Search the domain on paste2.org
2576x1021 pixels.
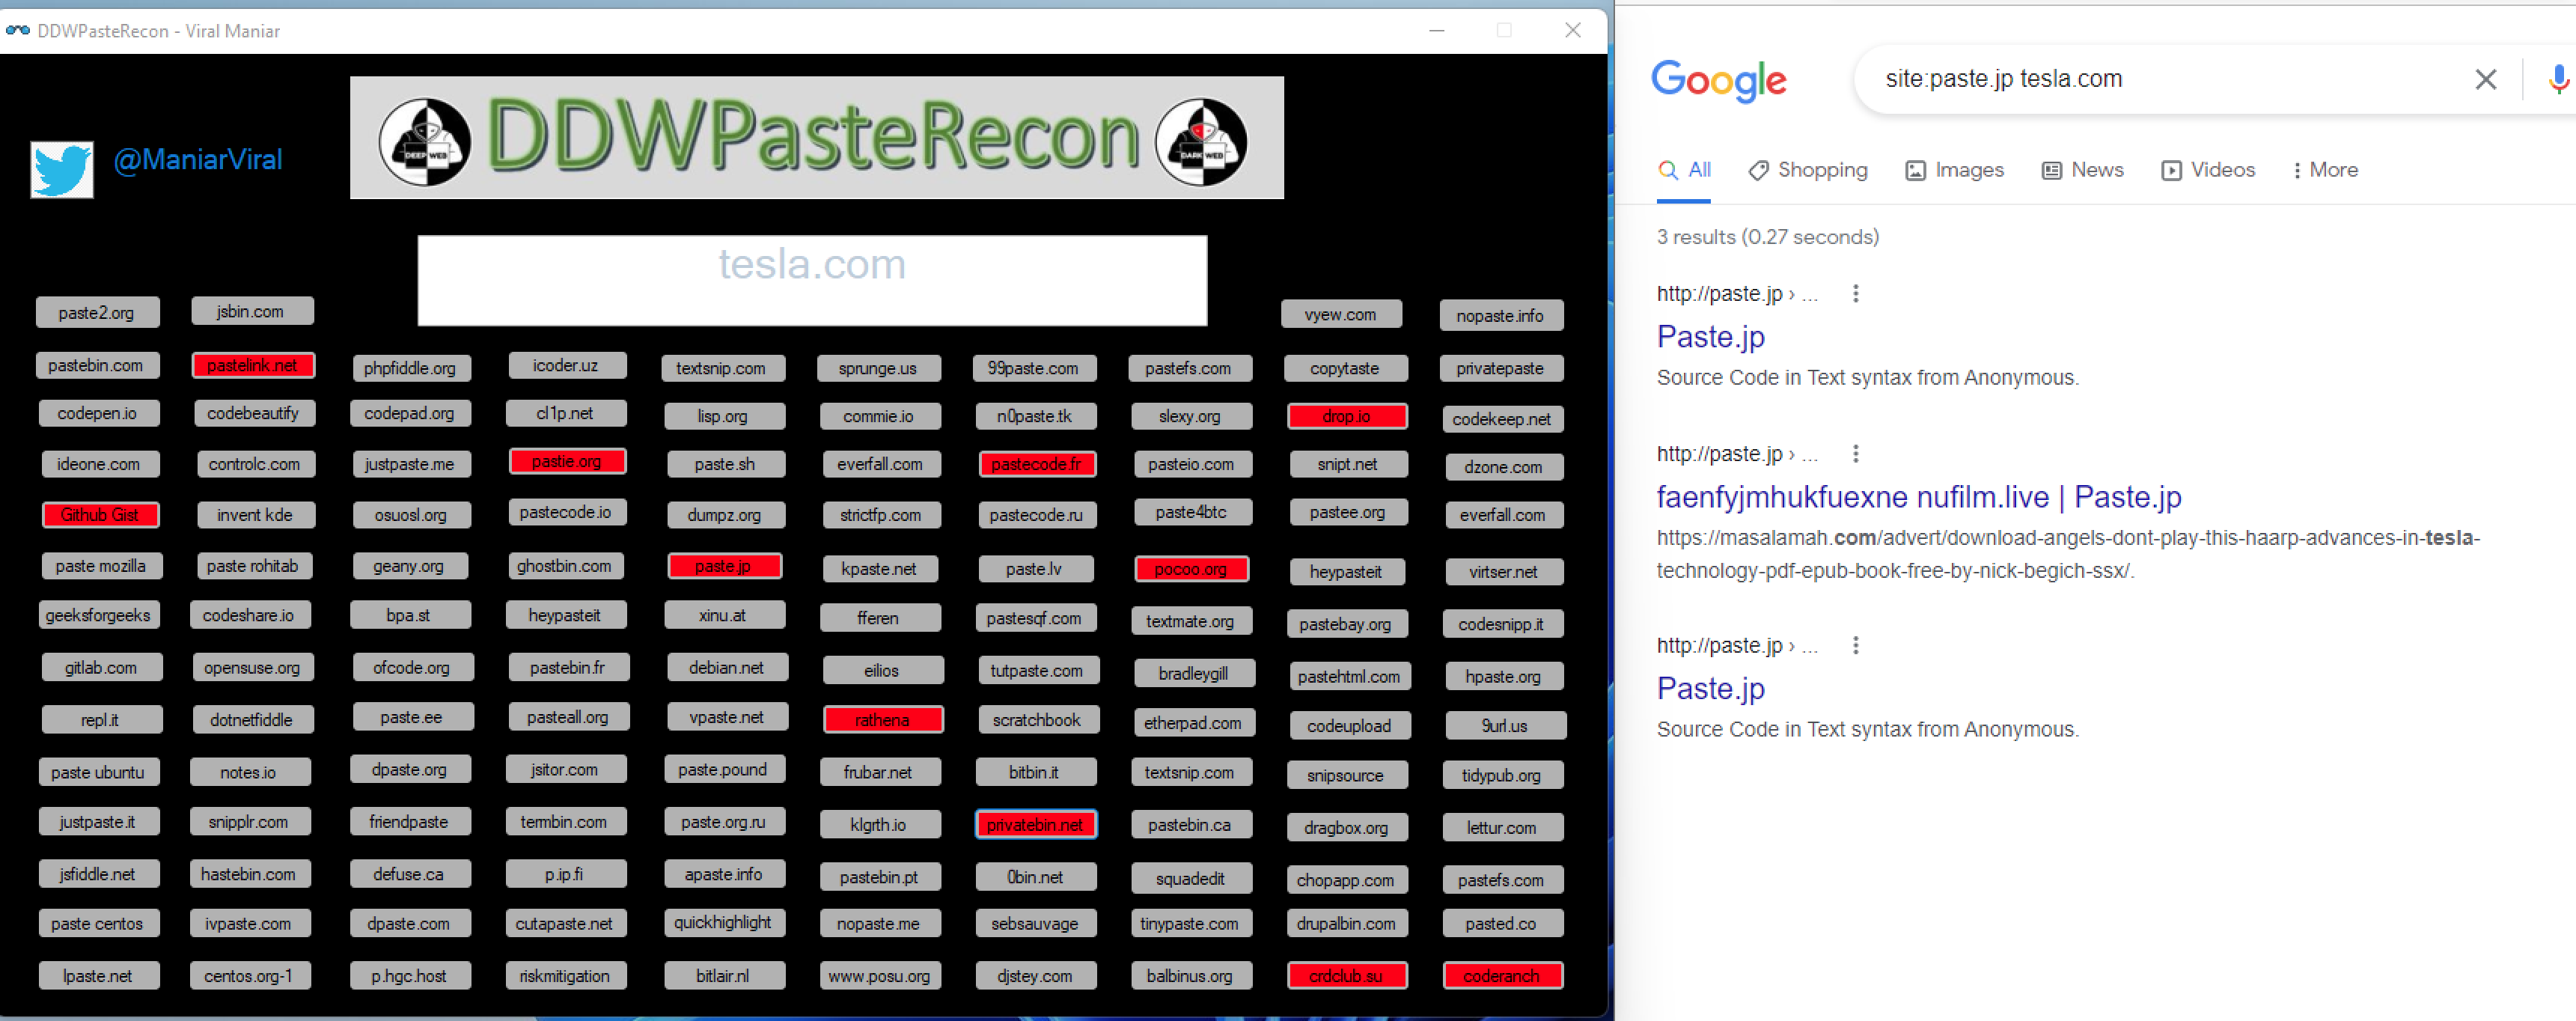(x=97, y=312)
